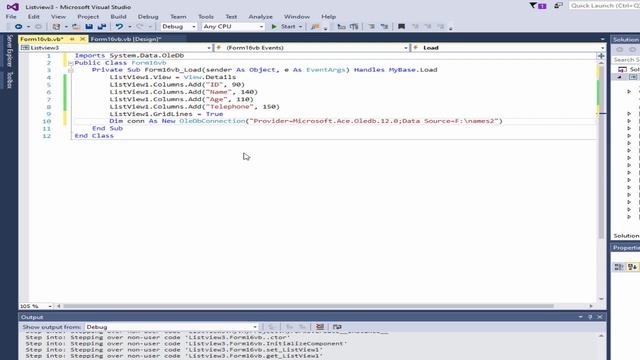Open the Test menu
640x360 pixels.
pyautogui.click(x=231, y=17)
